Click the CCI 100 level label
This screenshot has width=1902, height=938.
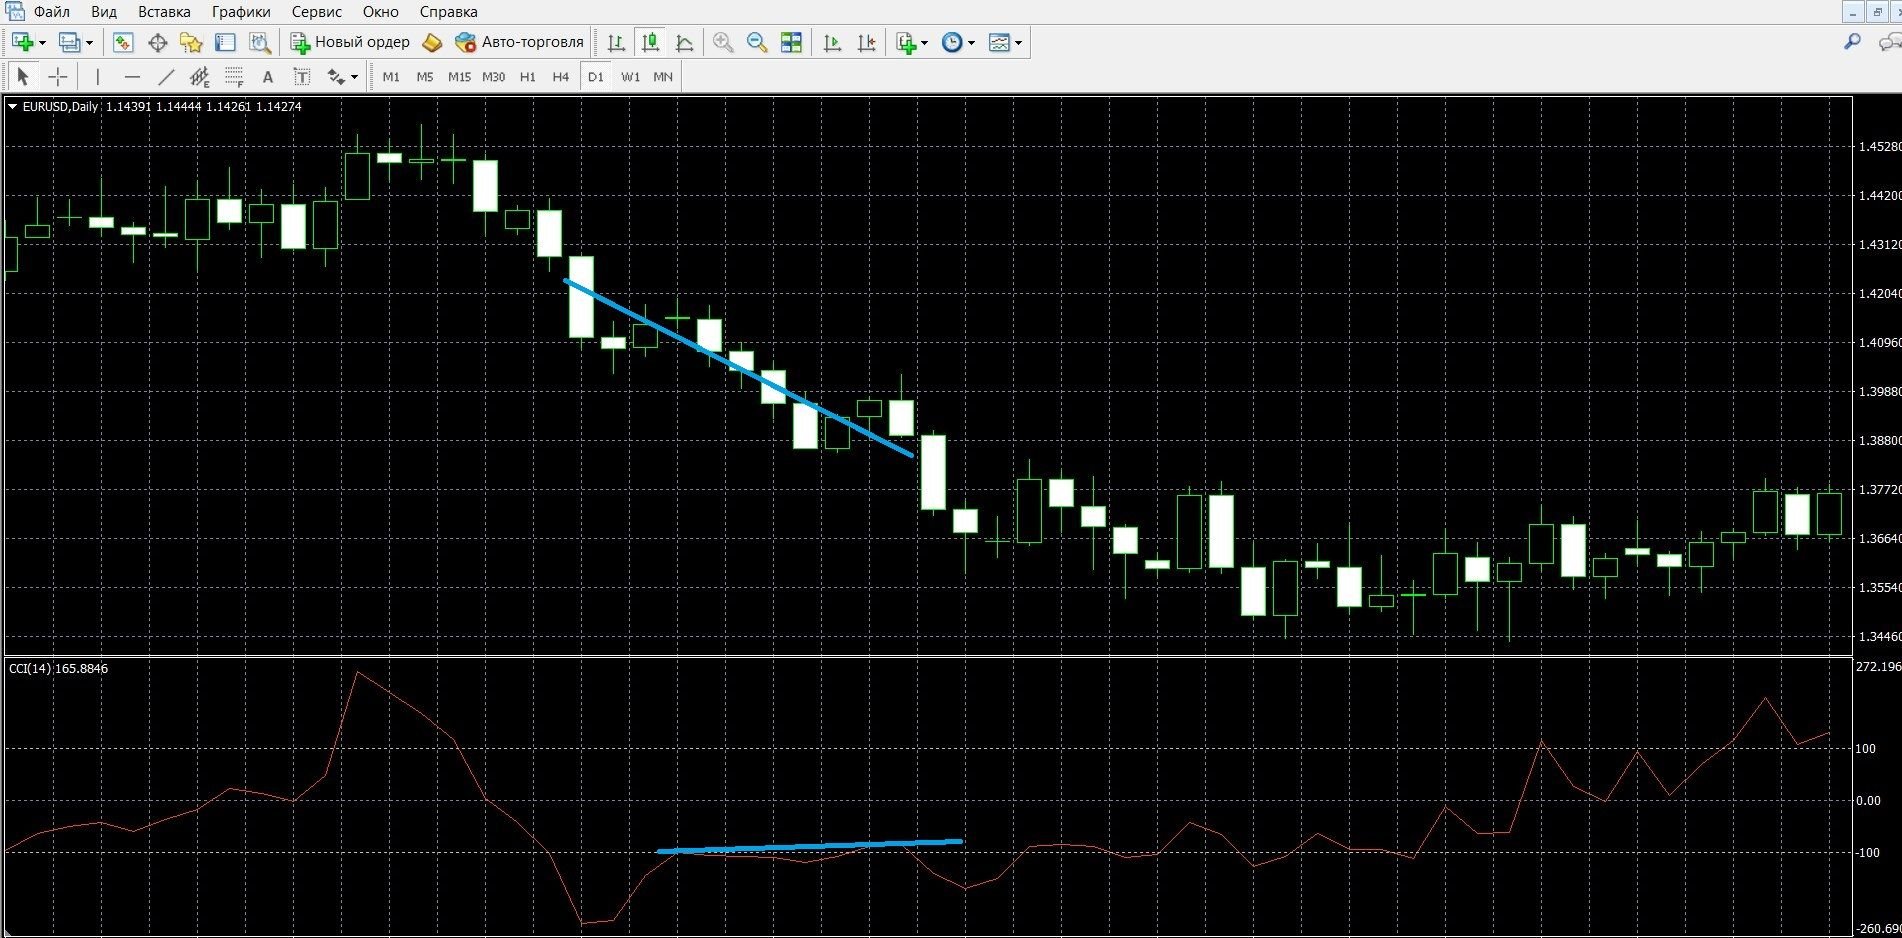tap(1866, 748)
